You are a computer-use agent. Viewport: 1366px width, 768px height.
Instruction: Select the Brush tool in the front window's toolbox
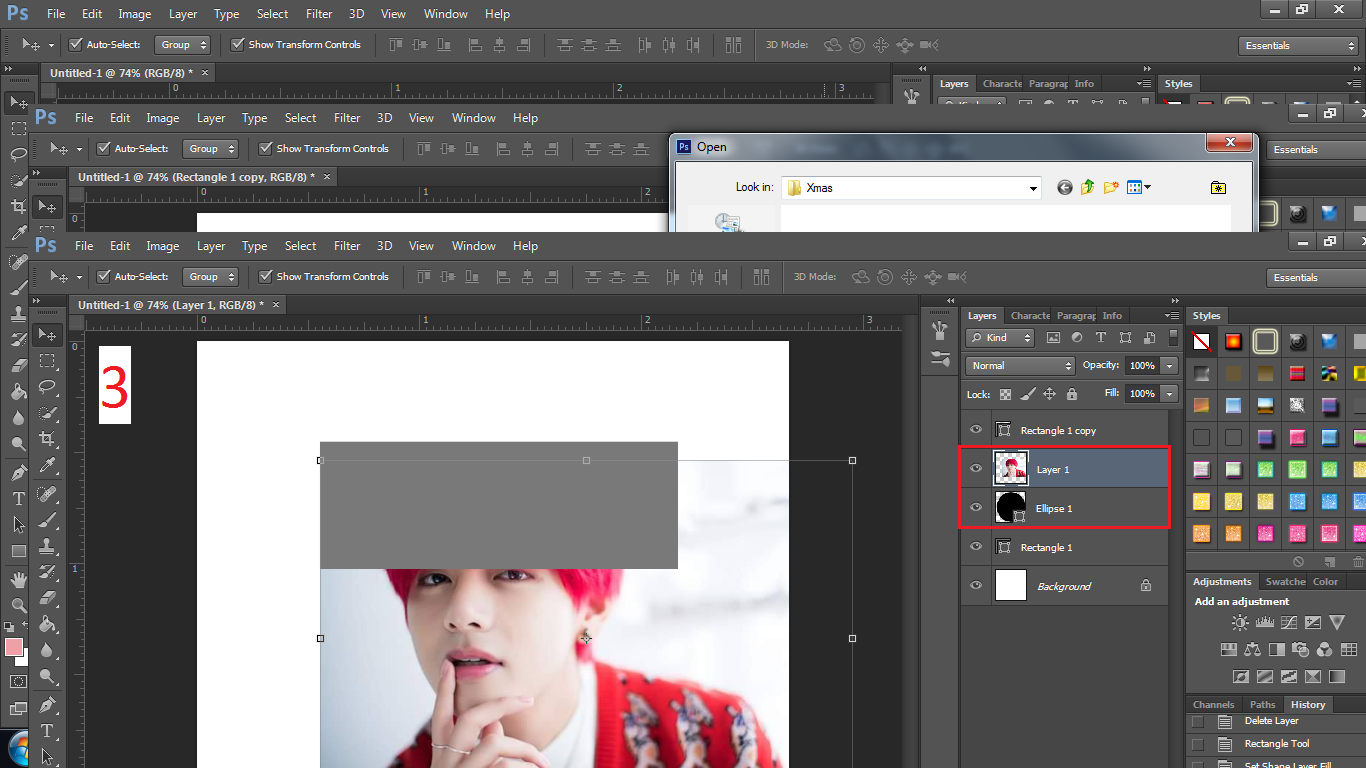(46, 521)
